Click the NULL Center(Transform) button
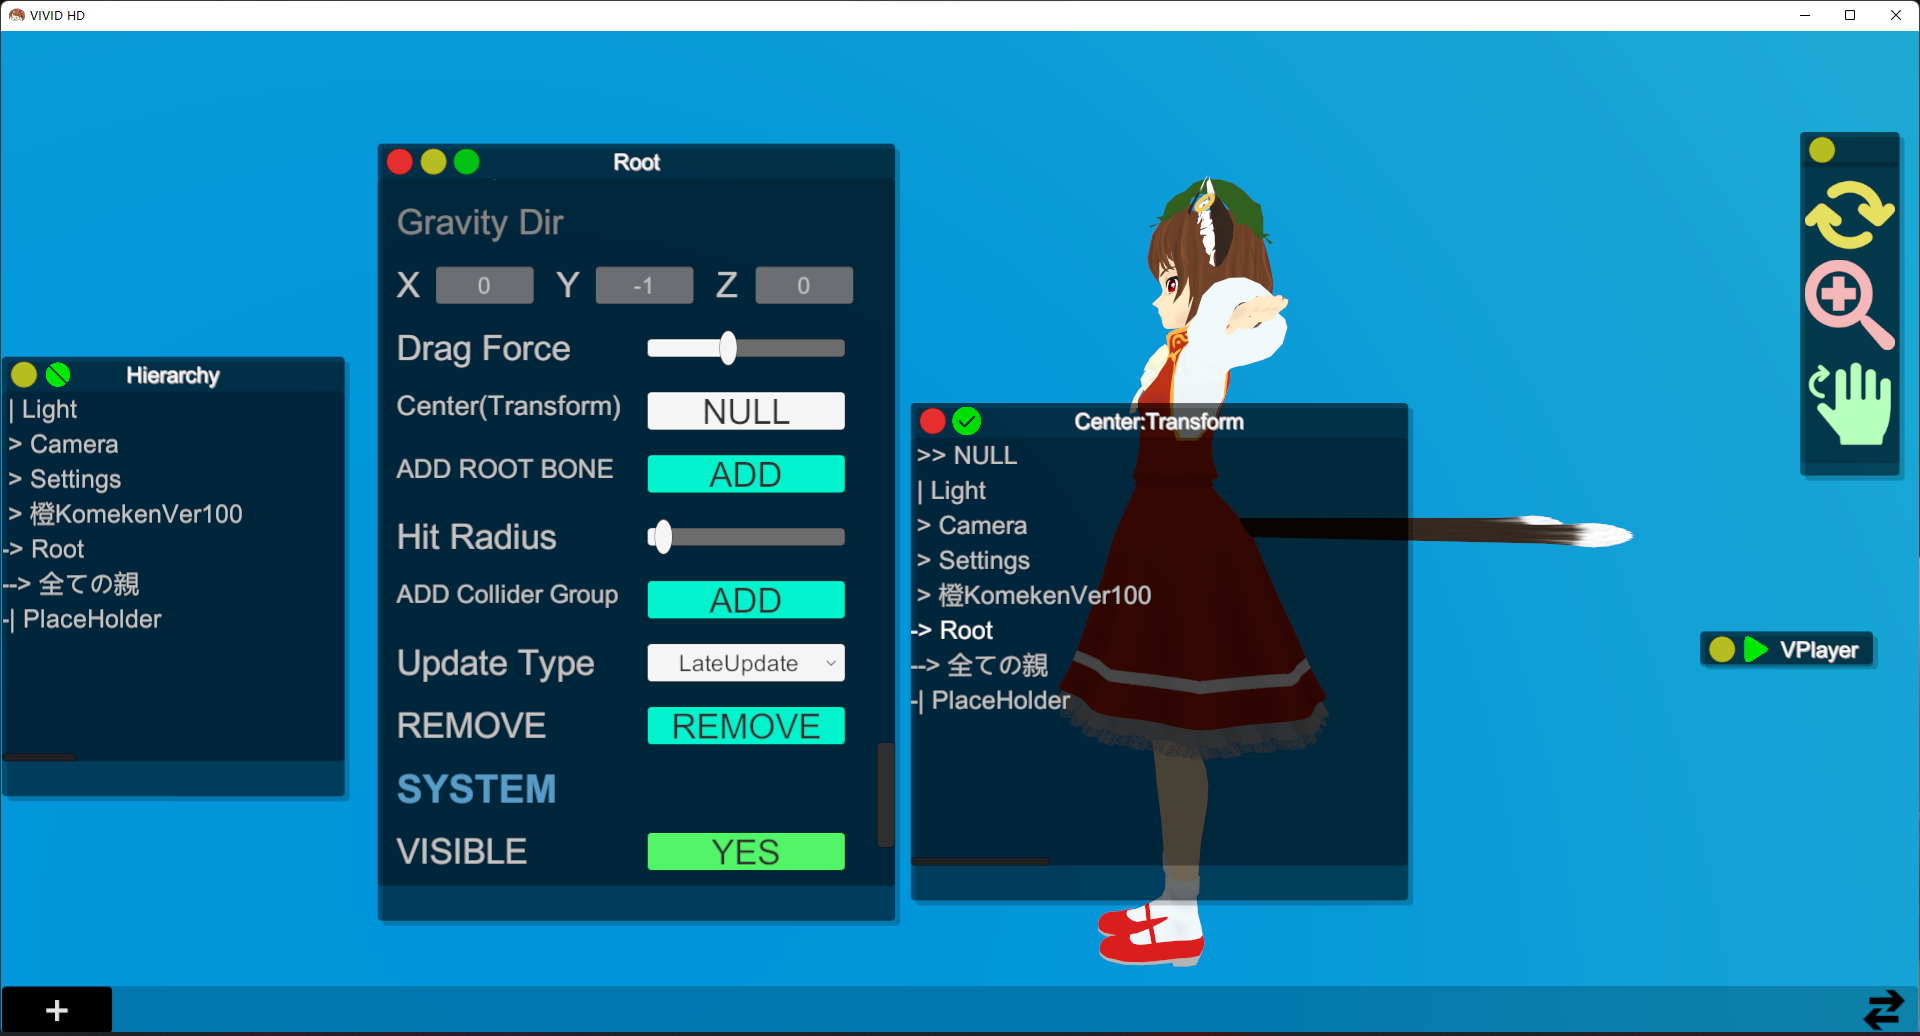 [x=746, y=411]
